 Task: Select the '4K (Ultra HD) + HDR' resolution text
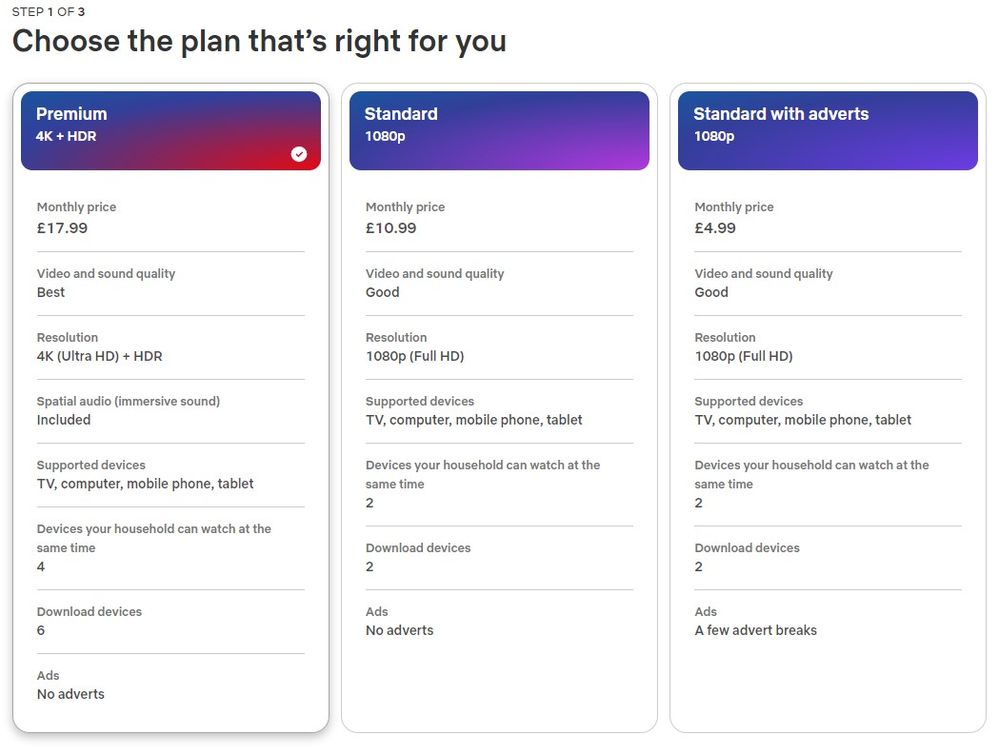click(x=99, y=356)
